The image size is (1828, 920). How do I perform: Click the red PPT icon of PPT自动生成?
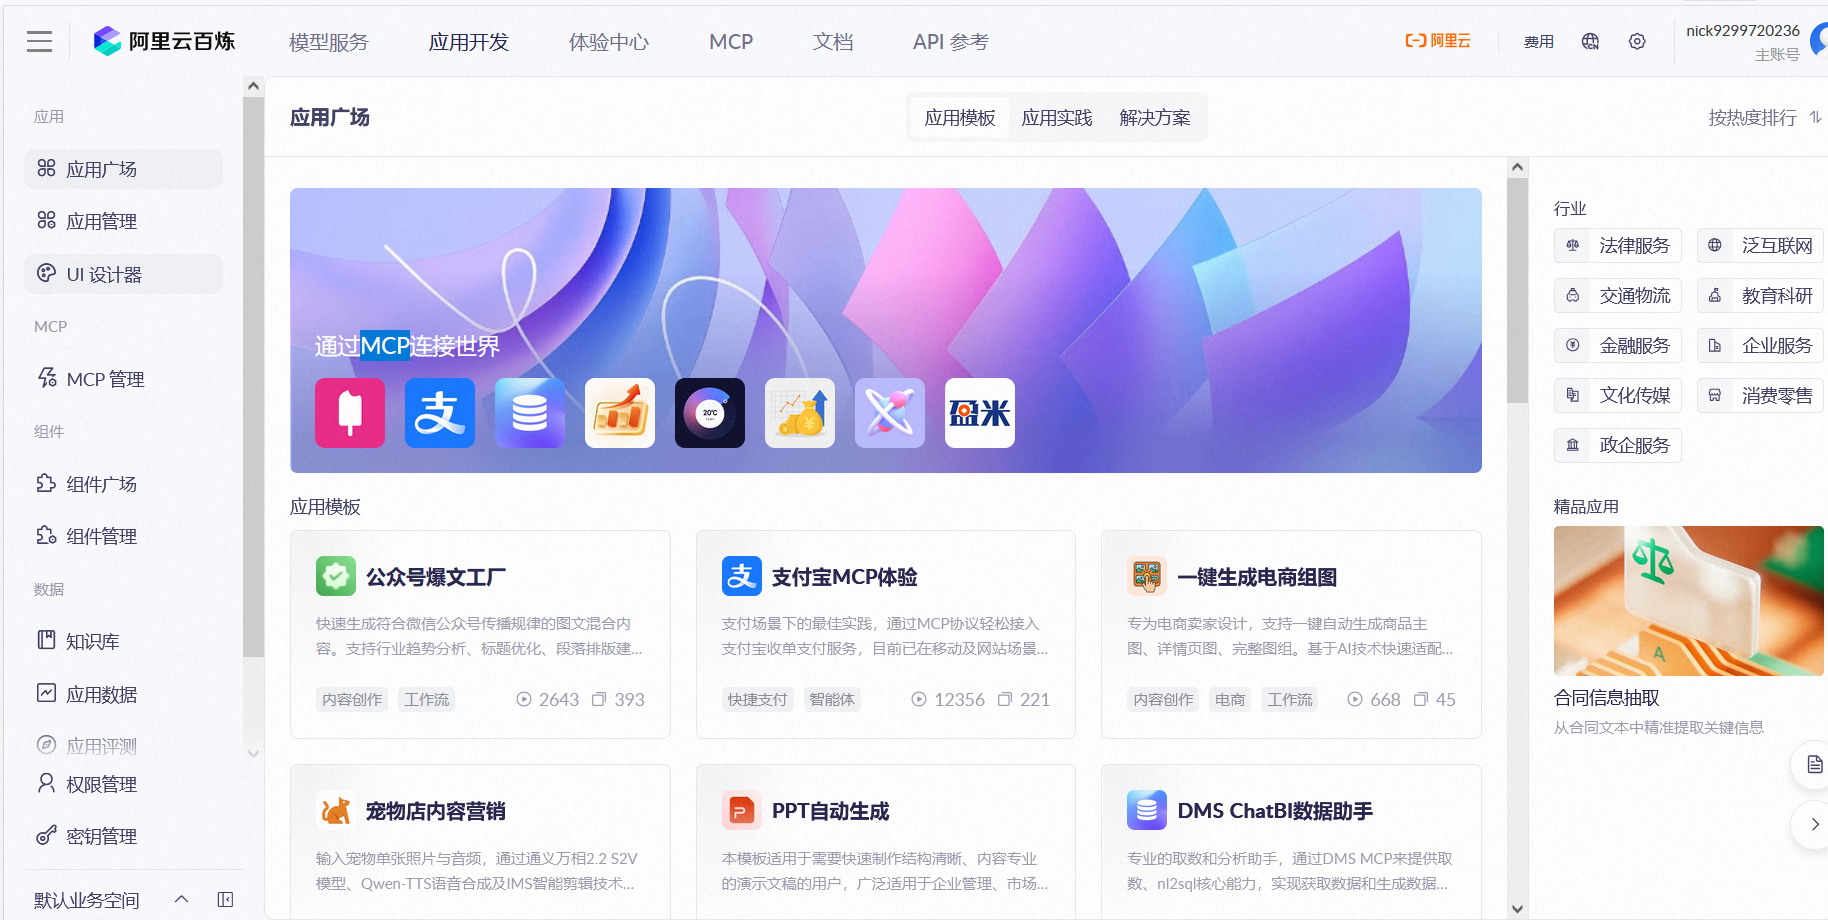742,810
